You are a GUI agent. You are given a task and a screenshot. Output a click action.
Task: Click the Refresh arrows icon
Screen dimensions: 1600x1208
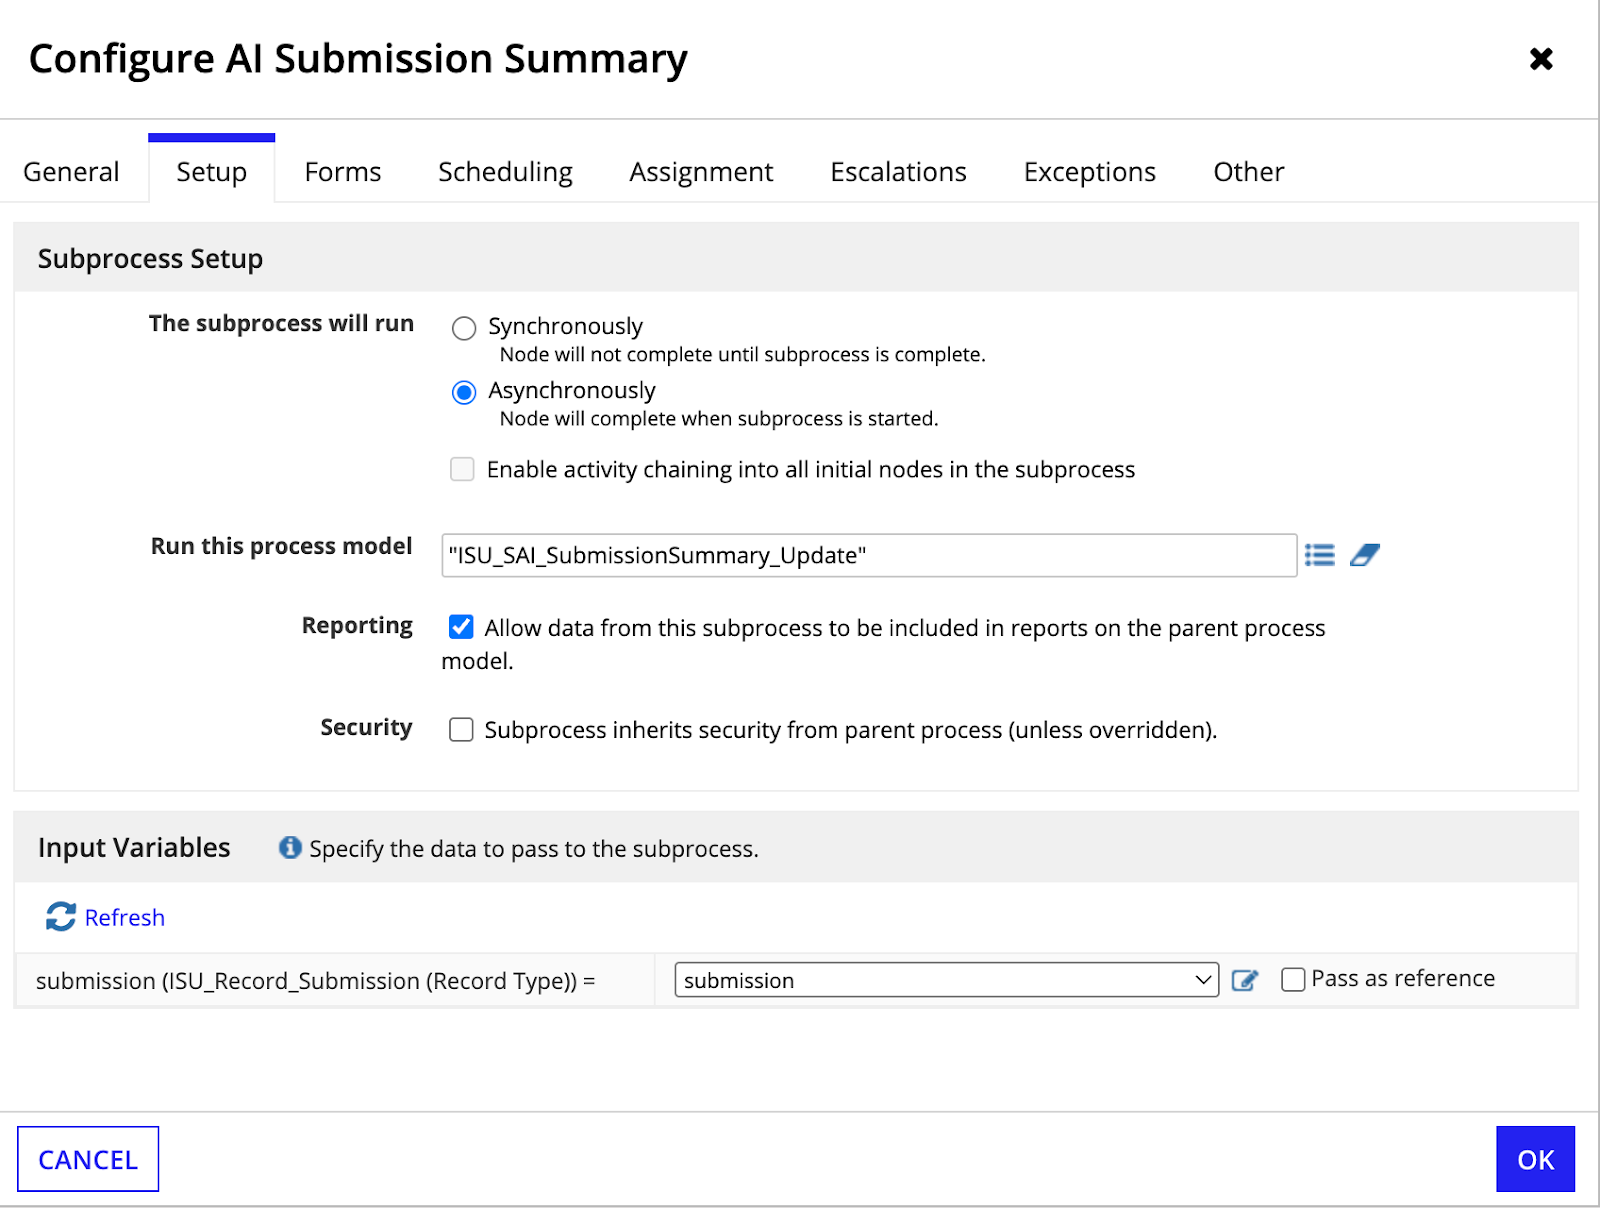tap(61, 917)
